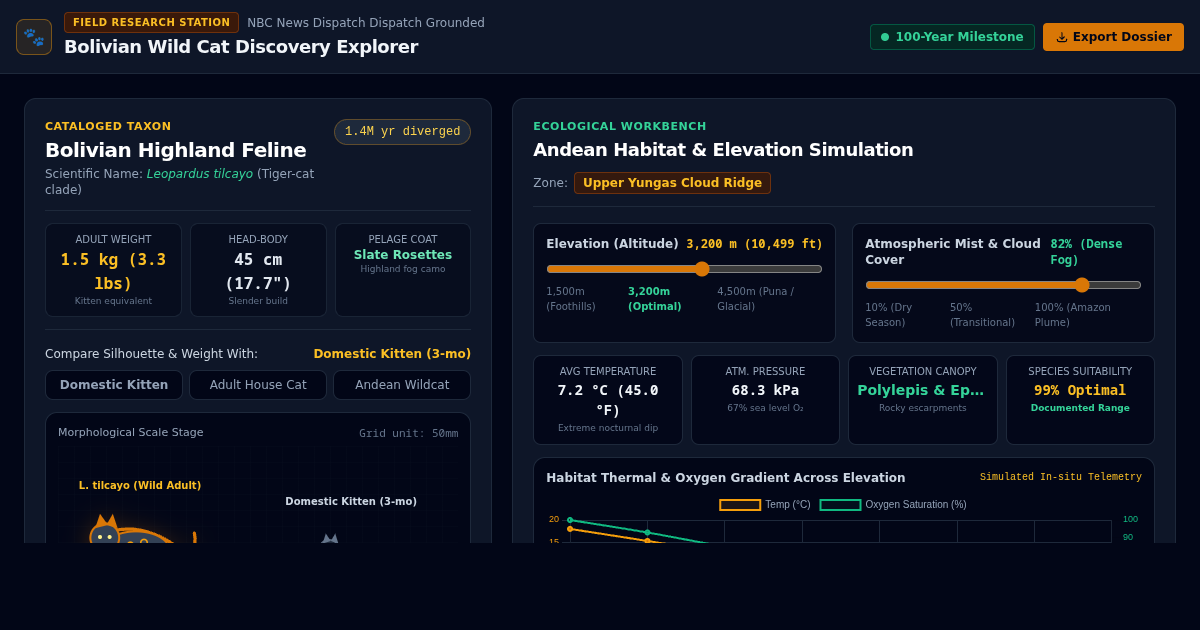Click the paw print logo icon
Viewport: 1200px width, 630px height.
[x=34, y=37]
